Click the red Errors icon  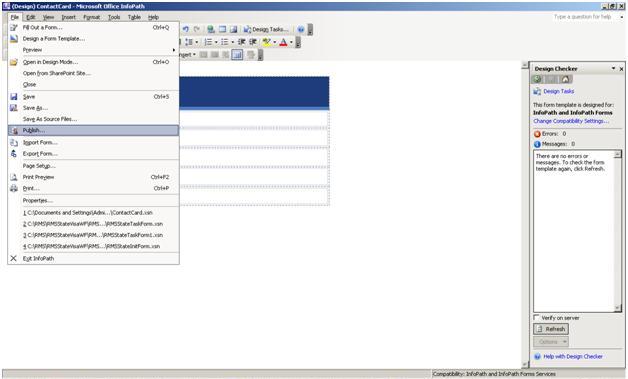click(x=537, y=134)
